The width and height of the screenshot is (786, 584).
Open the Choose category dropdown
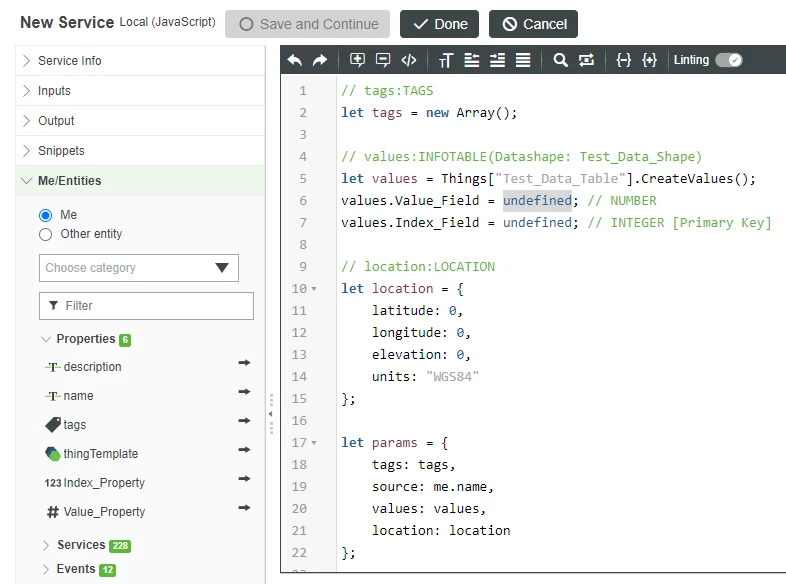coord(139,268)
